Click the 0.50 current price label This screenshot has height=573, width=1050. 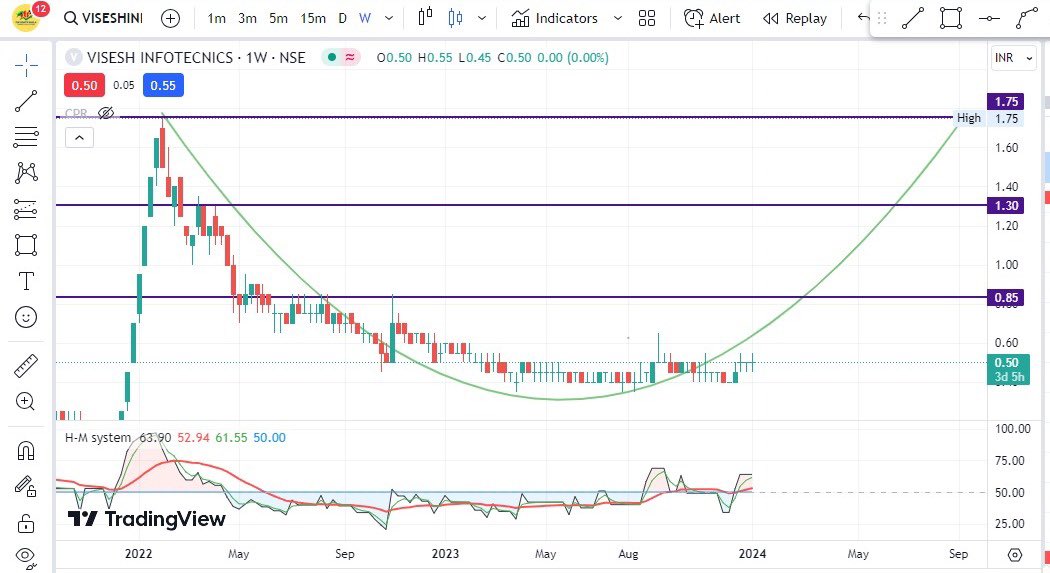(1007, 369)
